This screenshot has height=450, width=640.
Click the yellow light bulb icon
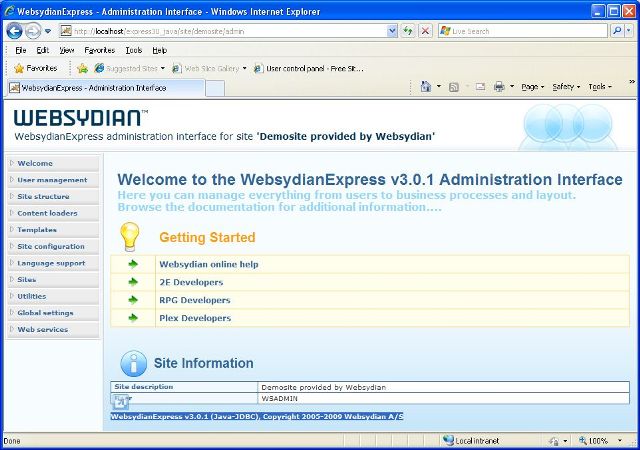(x=130, y=236)
